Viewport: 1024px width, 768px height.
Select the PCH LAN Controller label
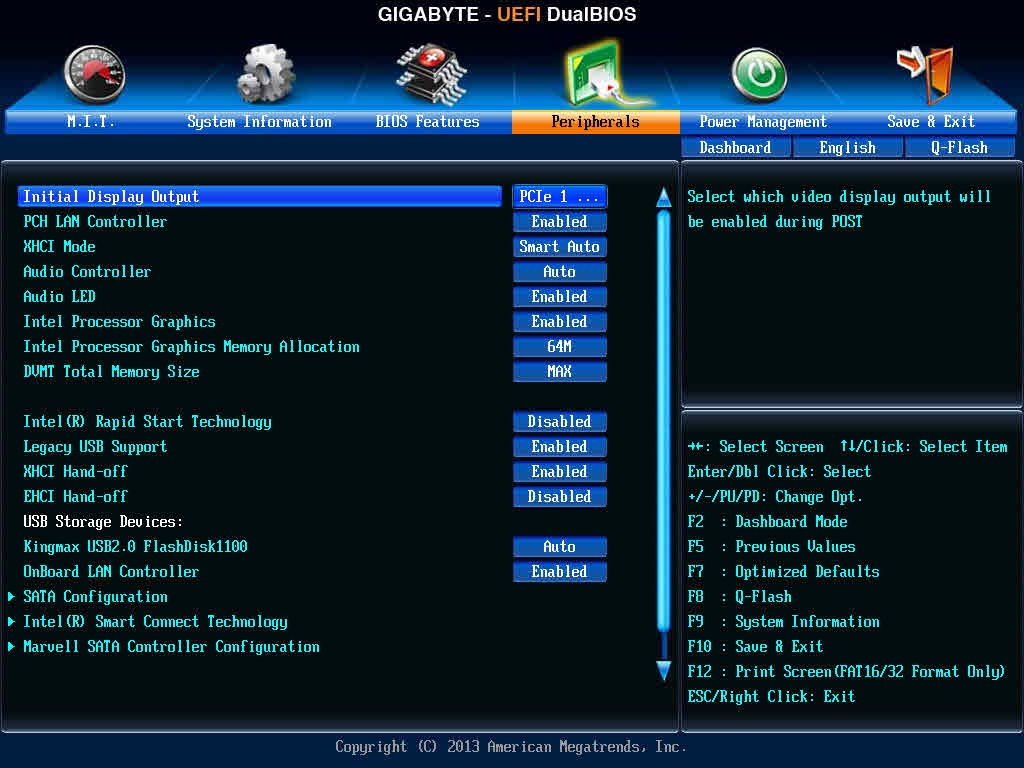(95, 222)
